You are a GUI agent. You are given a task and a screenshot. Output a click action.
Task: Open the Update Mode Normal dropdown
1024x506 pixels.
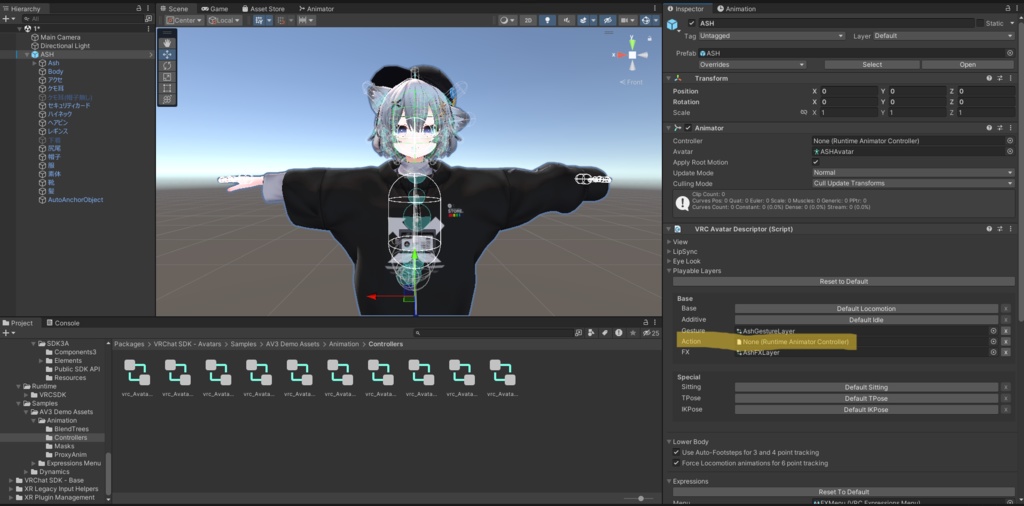pos(913,173)
